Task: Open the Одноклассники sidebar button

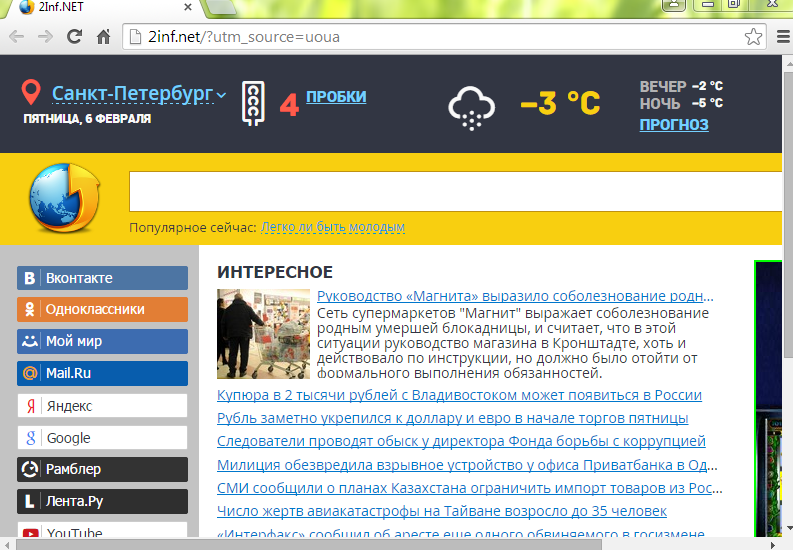Action: (x=102, y=309)
